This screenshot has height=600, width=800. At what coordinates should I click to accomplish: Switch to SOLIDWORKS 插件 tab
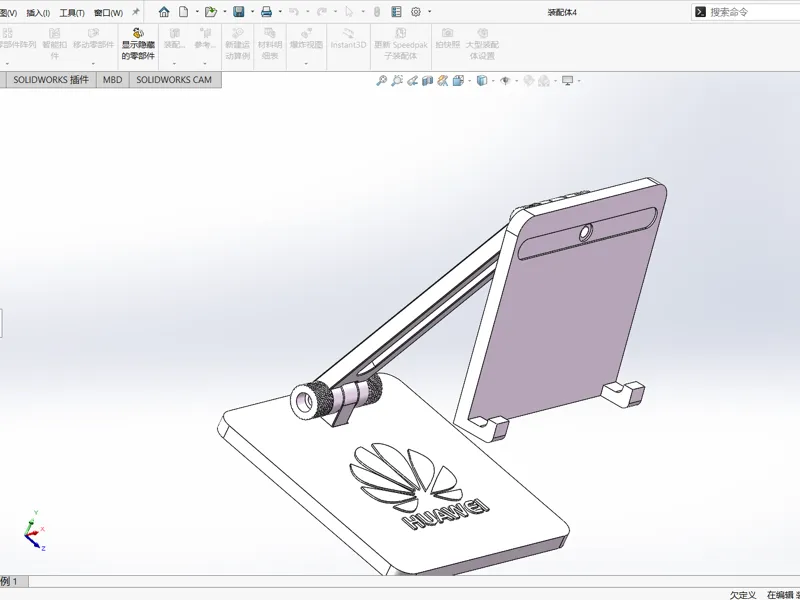click(51, 80)
